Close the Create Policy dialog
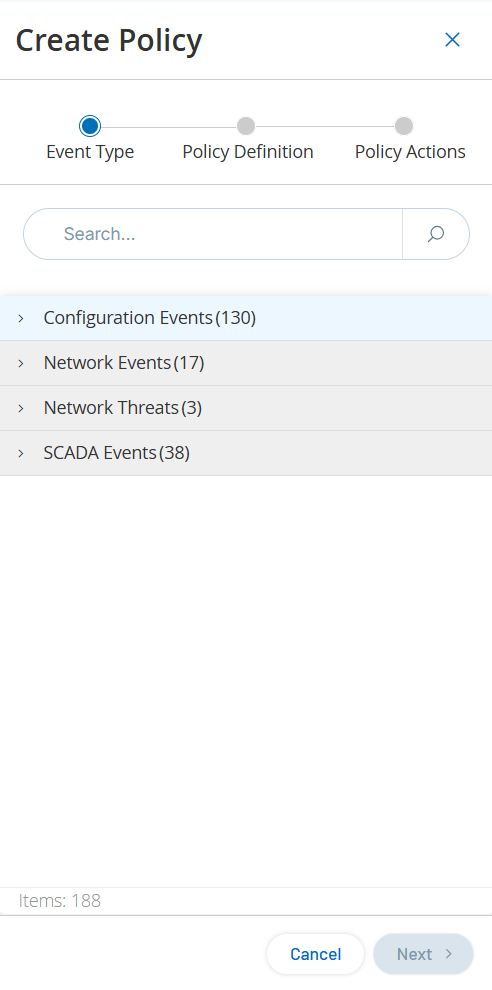Screen dimensions: 492x990 tap(452, 40)
